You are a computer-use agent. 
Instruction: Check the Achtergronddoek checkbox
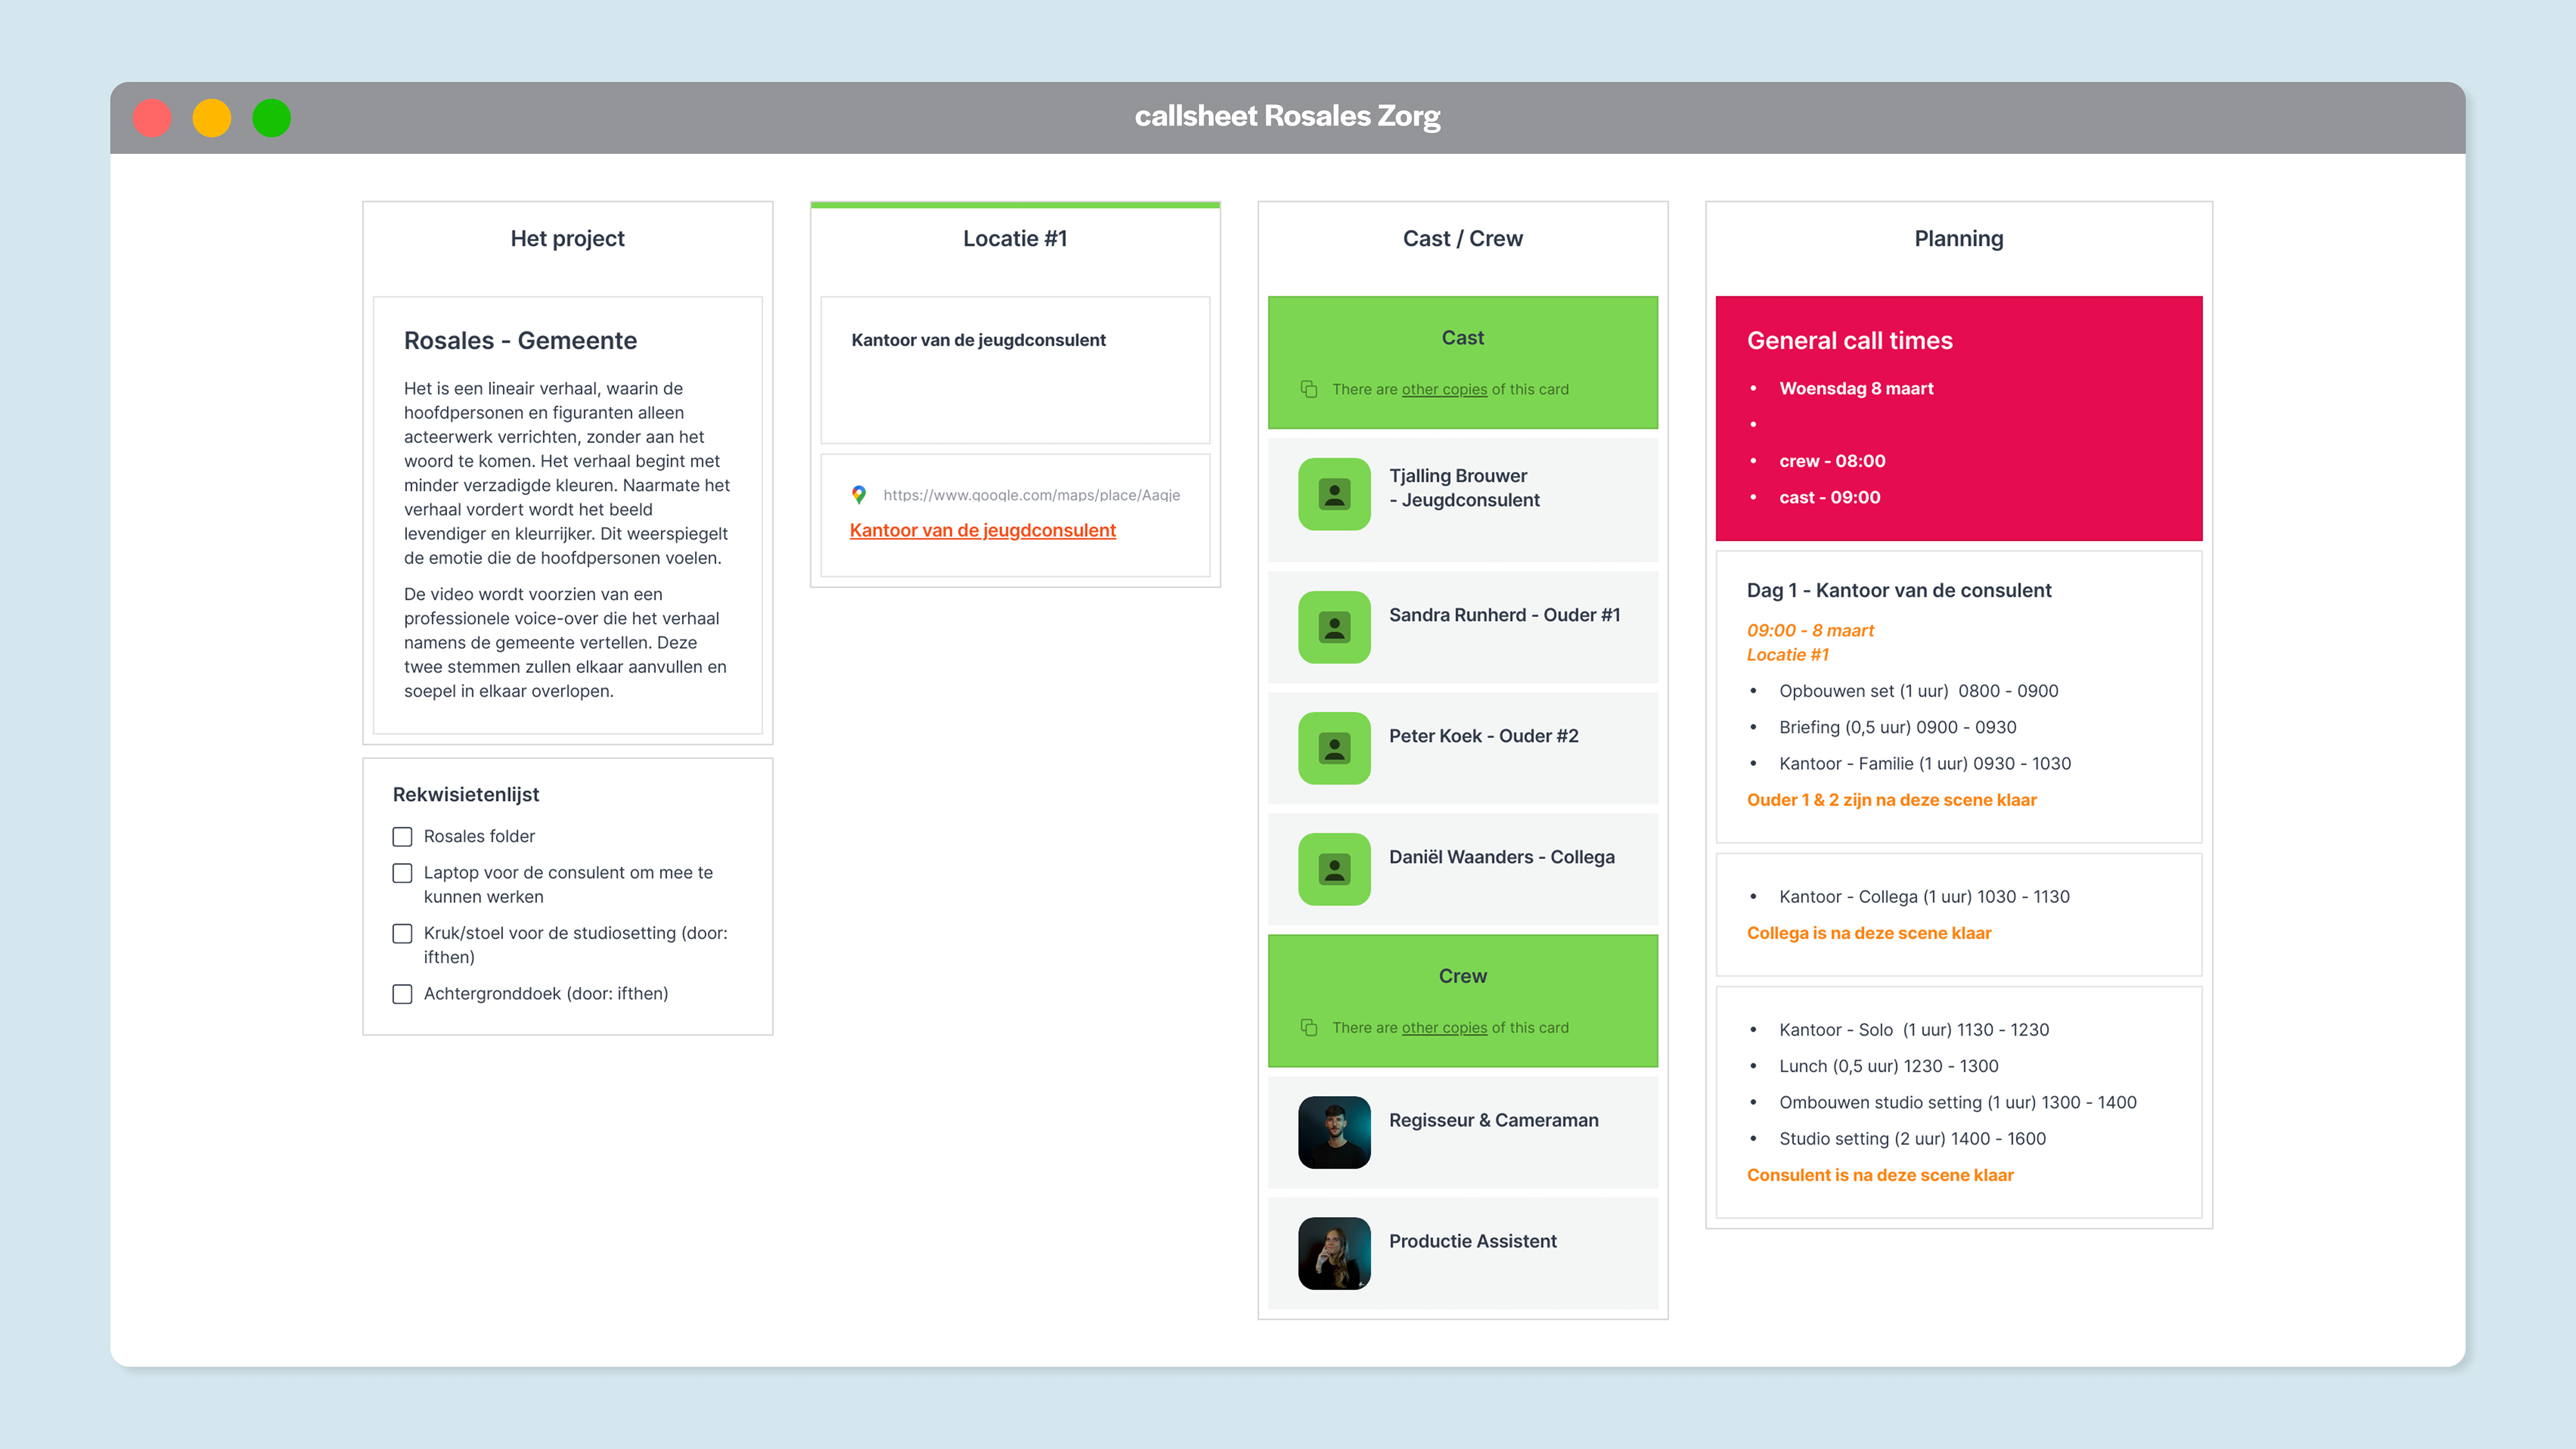coord(402,994)
